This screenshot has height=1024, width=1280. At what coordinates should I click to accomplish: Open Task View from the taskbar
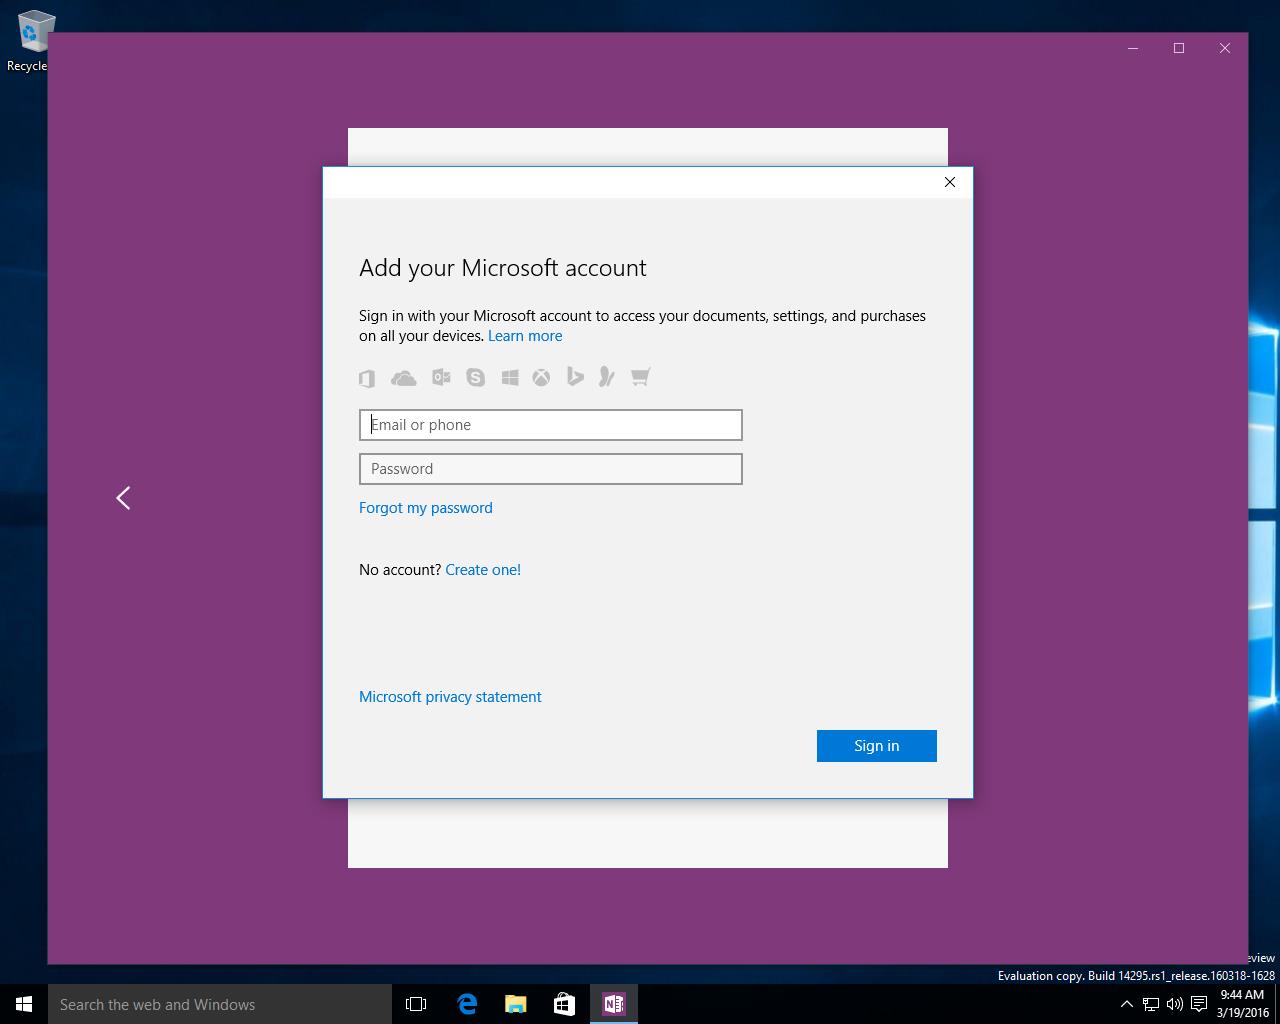[416, 1004]
